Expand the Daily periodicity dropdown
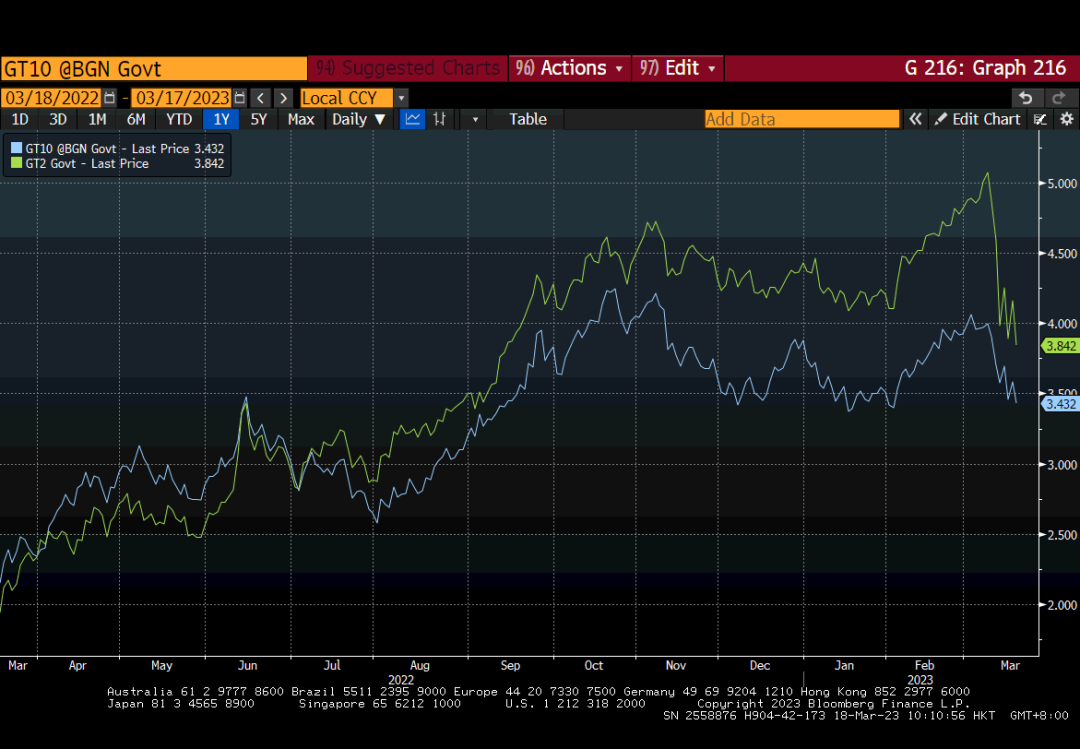 click(358, 119)
